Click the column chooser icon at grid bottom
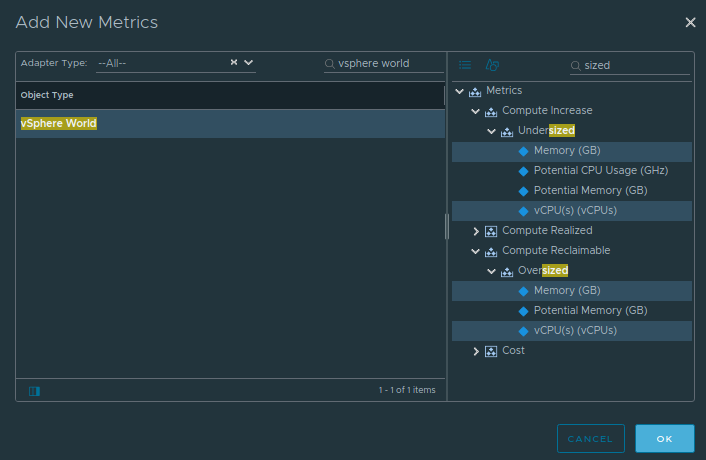Image resolution: width=706 pixels, height=460 pixels. [34, 391]
